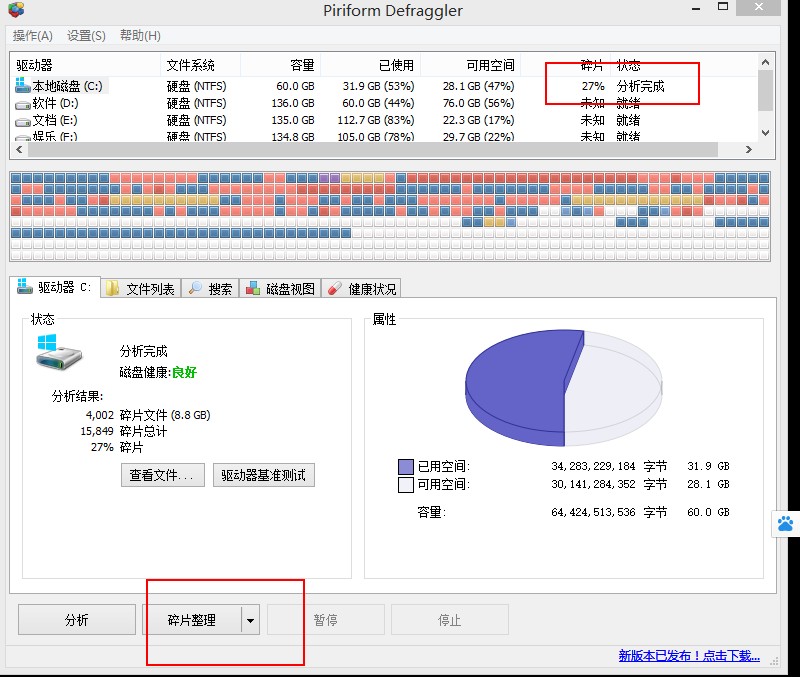Click the drive list scroll-down arrow
The image size is (800, 677).
tap(765, 133)
